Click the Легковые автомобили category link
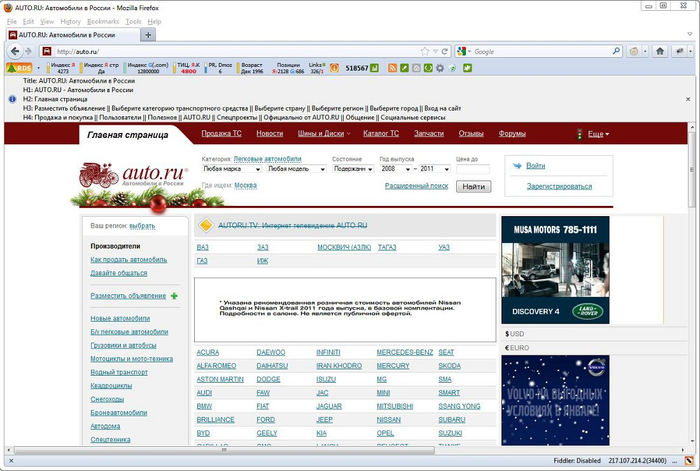The width and height of the screenshot is (700, 471). click(x=267, y=159)
